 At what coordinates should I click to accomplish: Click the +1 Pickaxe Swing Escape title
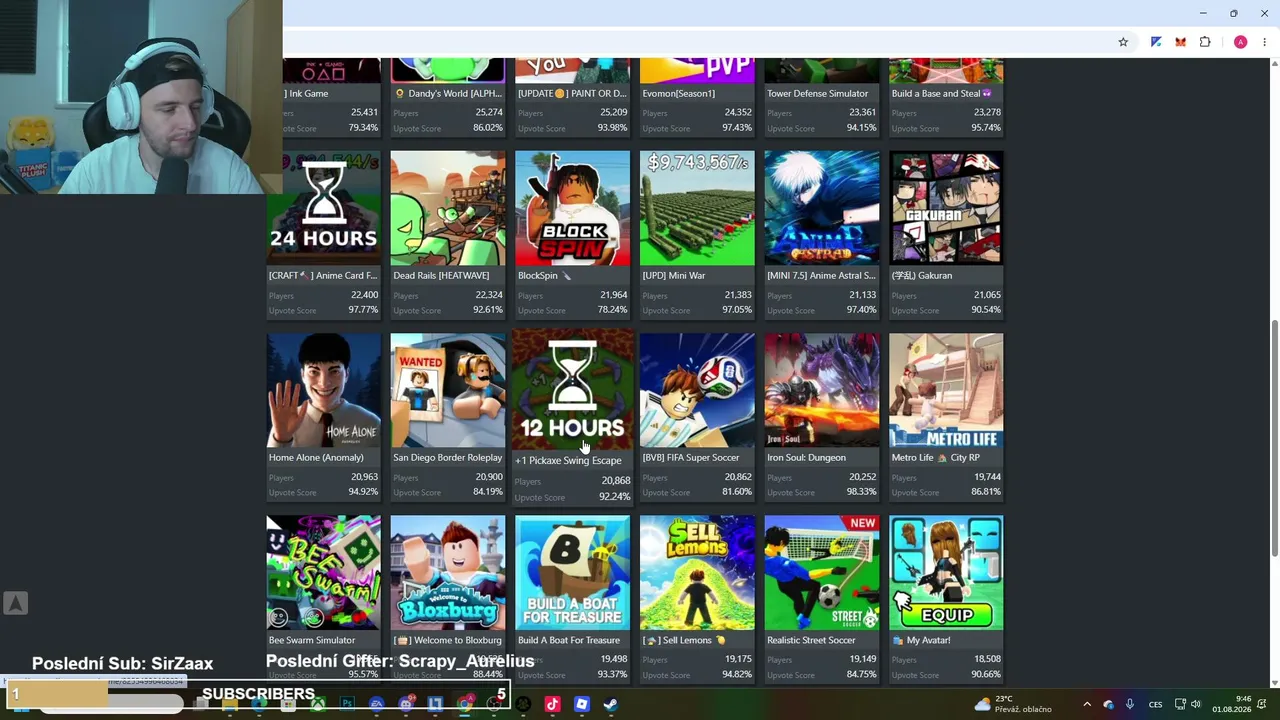pyautogui.click(x=568, y=460)
